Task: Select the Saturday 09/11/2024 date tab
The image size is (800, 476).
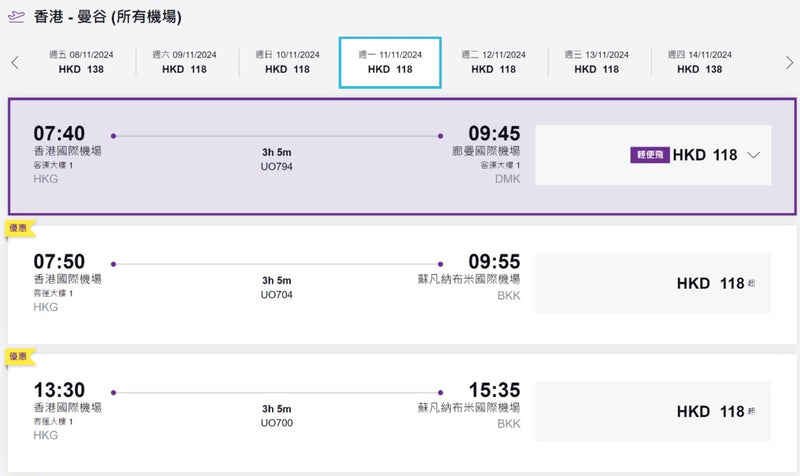Action: click(185, 62)
